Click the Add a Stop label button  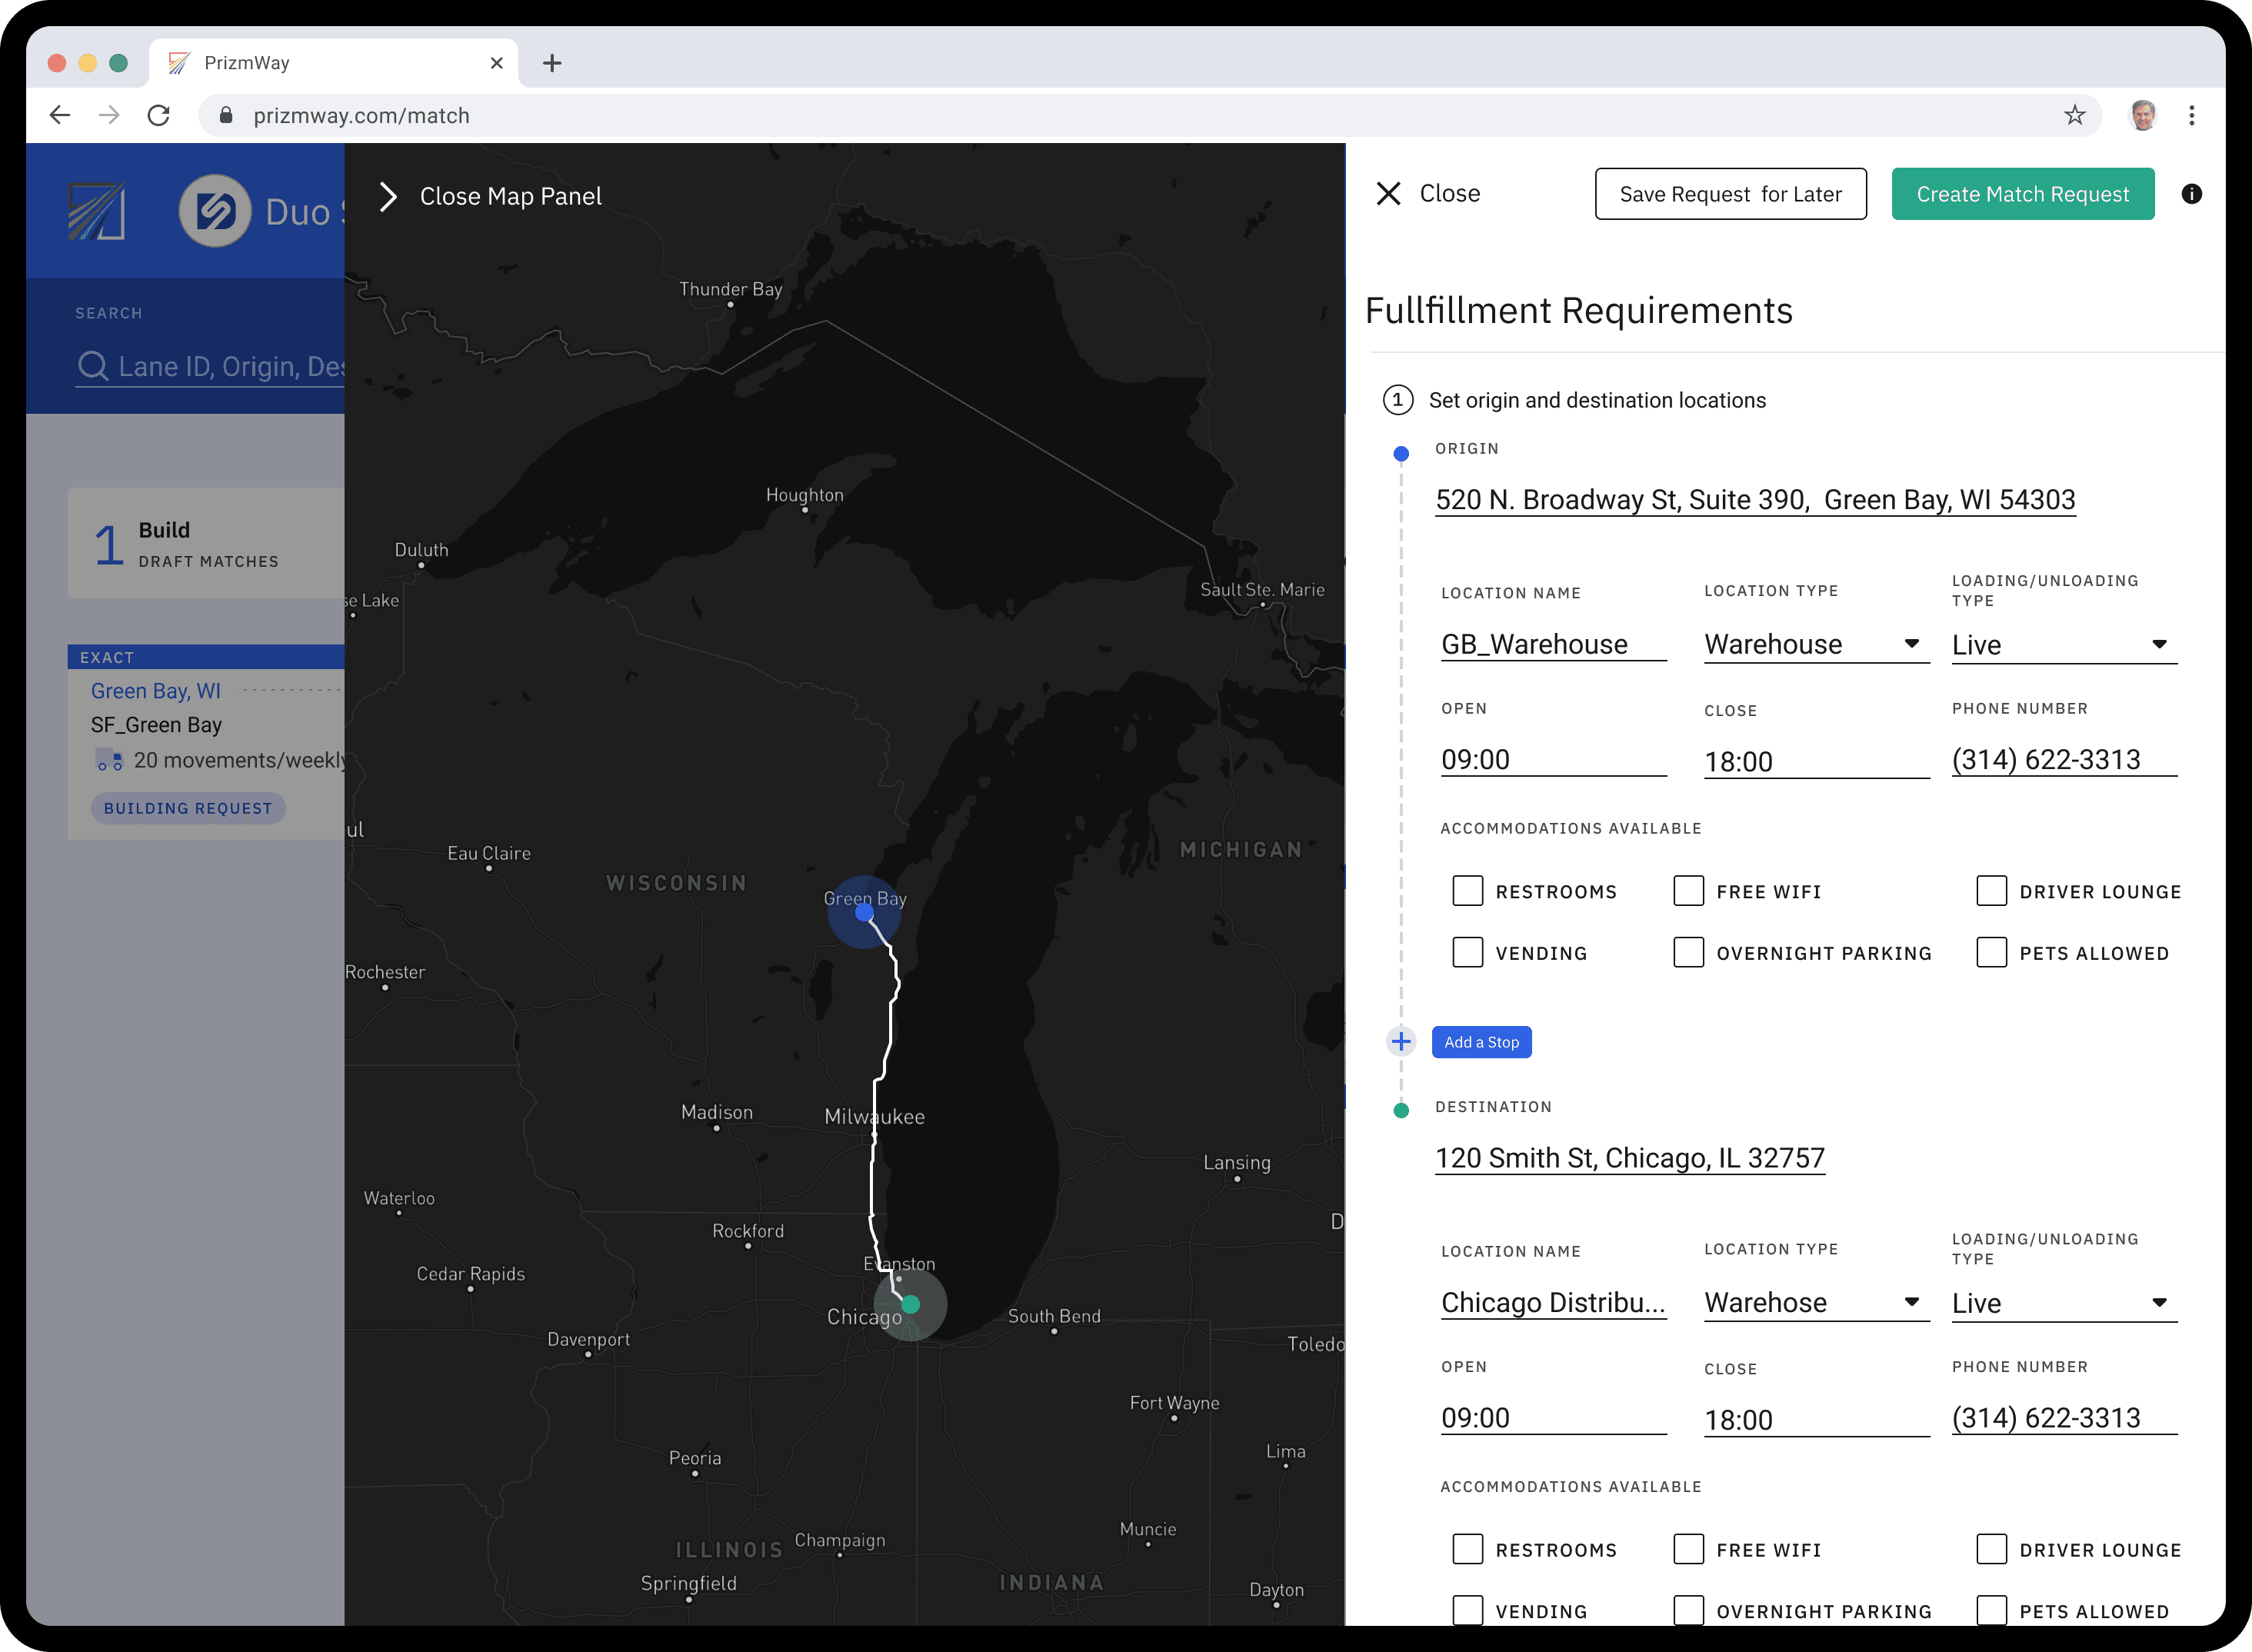(x=1481, y=1042)
